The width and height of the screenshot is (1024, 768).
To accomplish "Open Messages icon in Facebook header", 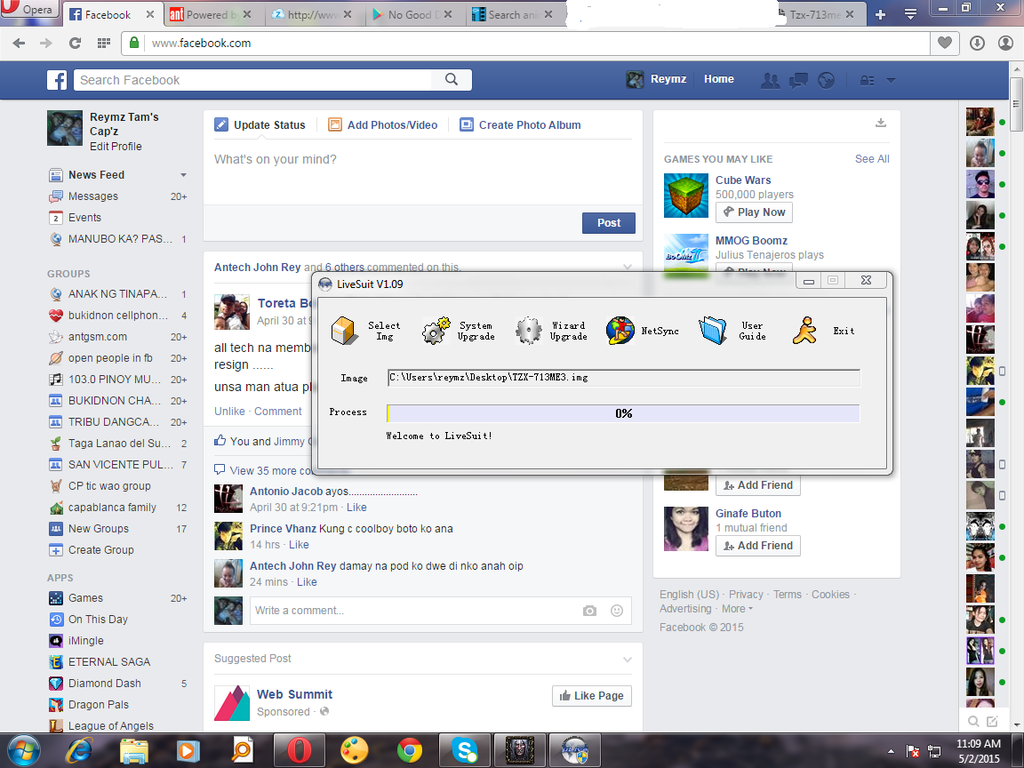I will coord(798,80).
